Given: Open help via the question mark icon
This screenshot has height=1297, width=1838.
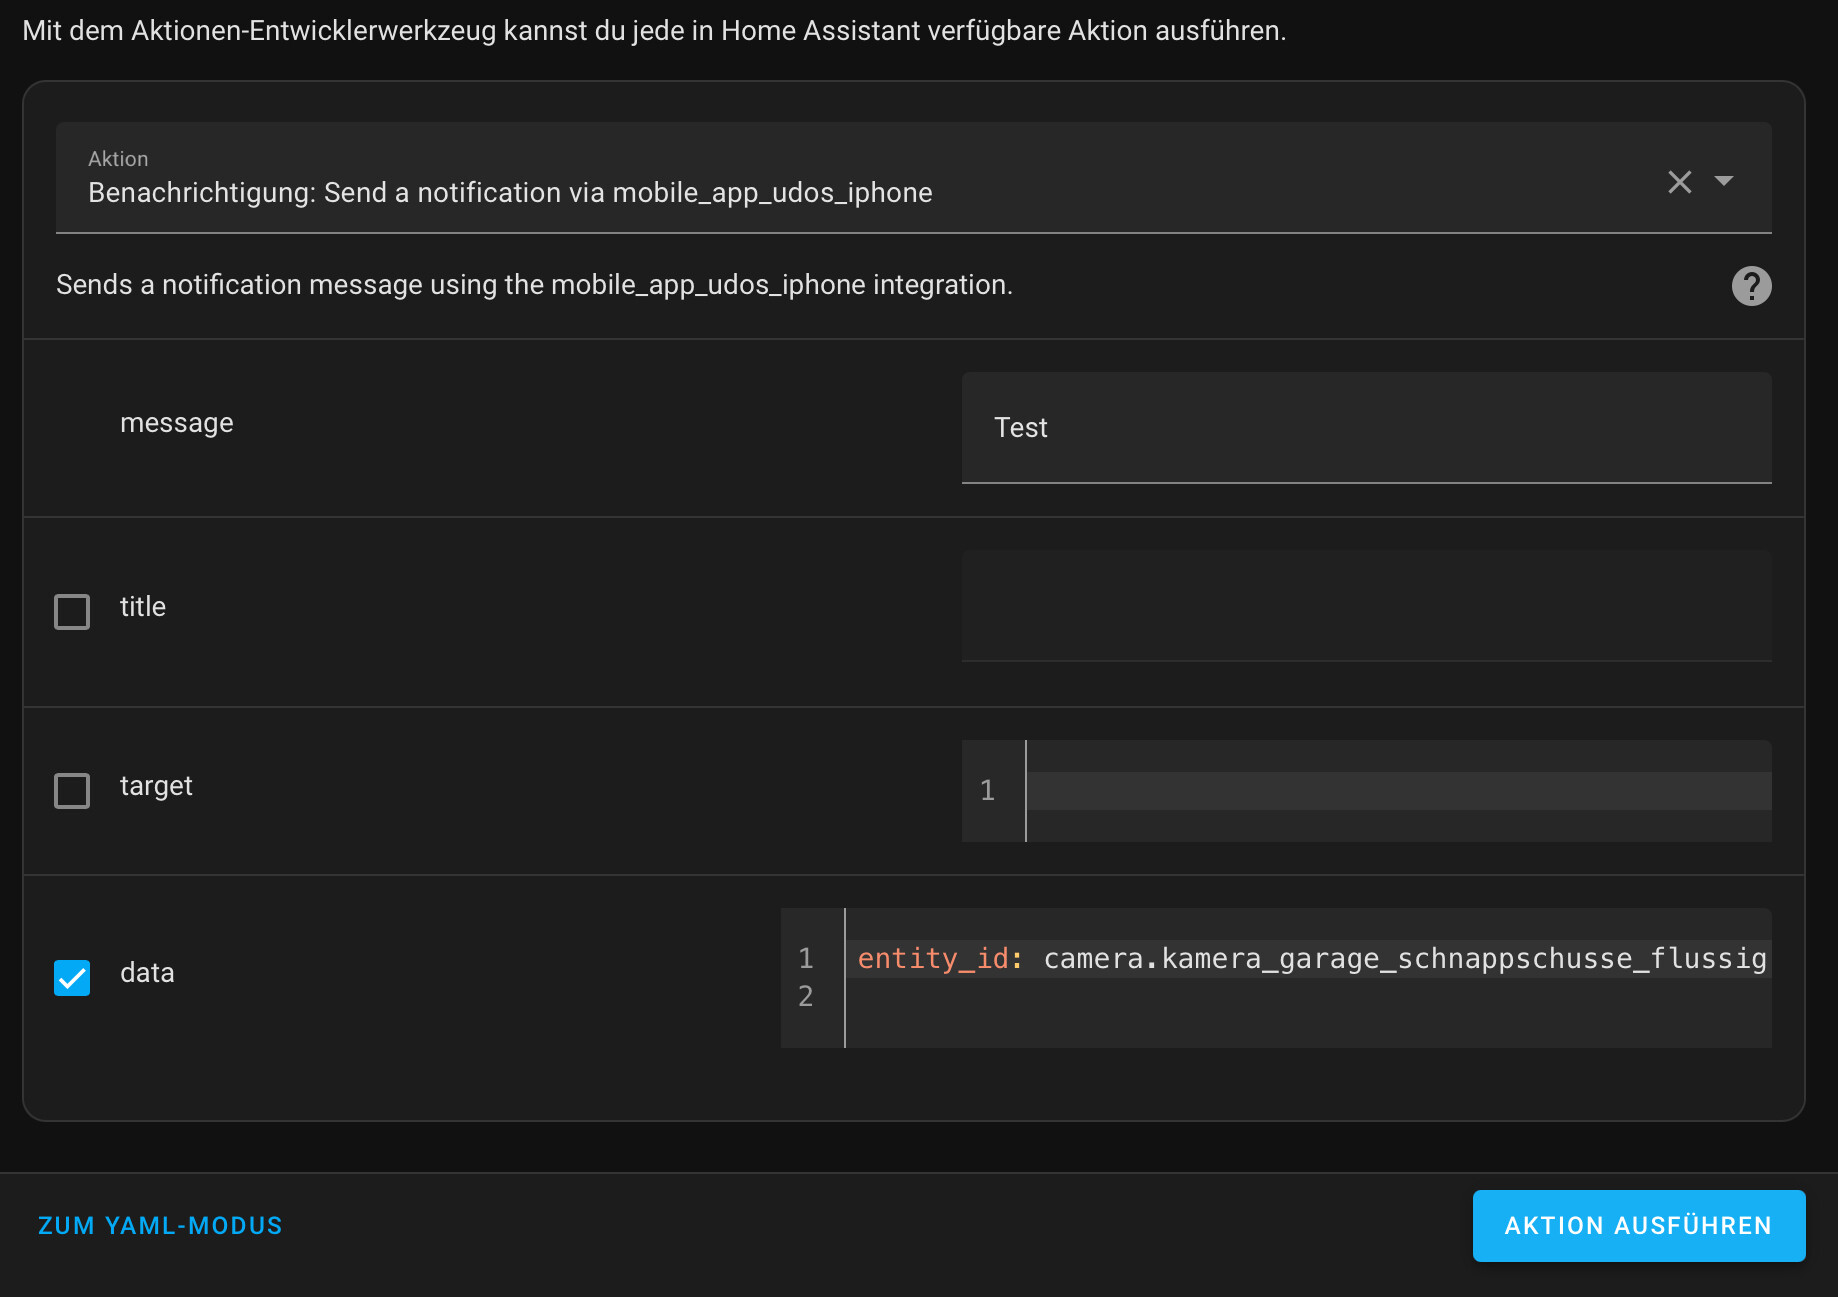Looking at the screenshot, I should pos(1751,286).
